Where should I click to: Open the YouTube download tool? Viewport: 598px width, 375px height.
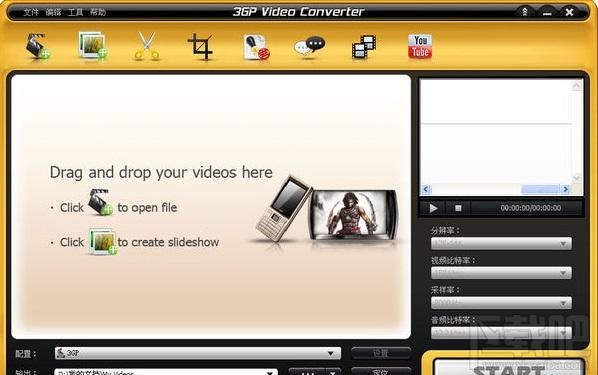(420, 47)
